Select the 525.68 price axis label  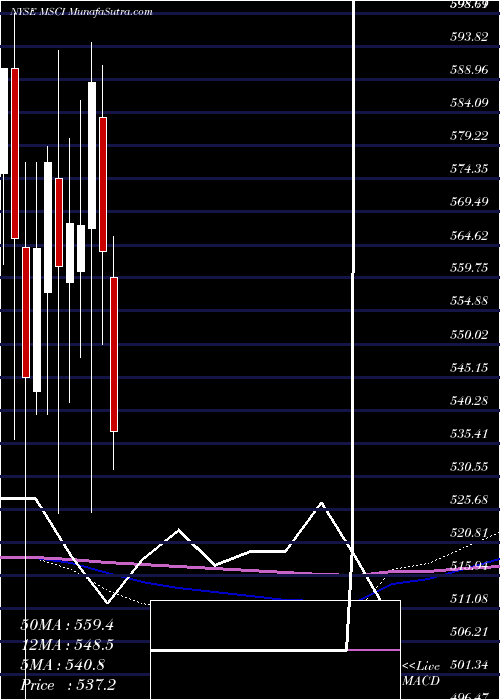[468, 500]
